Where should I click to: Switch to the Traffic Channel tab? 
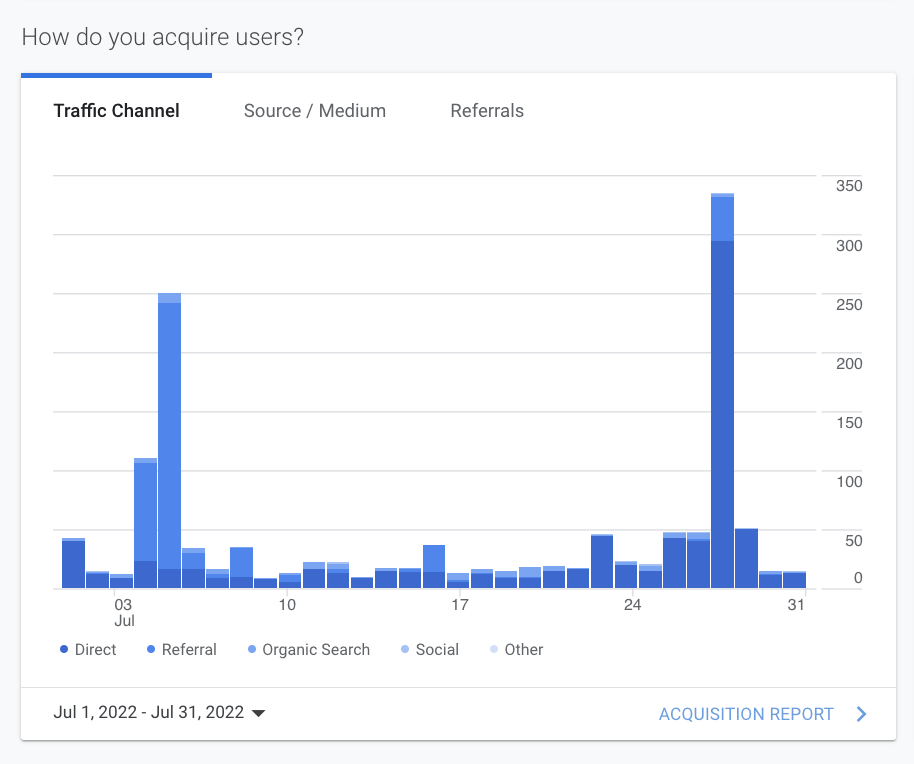click(116, 111)
